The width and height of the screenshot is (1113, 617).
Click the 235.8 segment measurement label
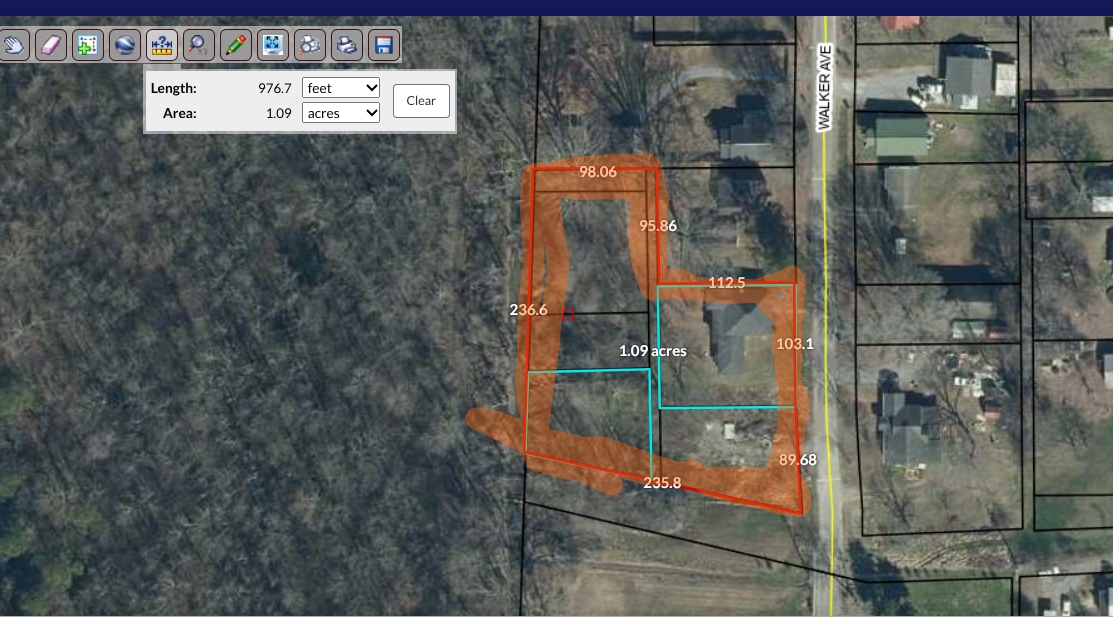point(662,483)
